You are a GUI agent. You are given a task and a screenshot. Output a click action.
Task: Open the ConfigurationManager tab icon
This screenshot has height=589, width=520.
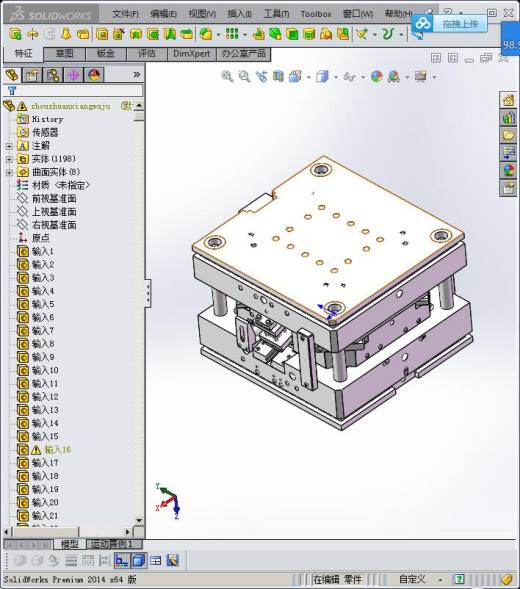click(53, 75)
